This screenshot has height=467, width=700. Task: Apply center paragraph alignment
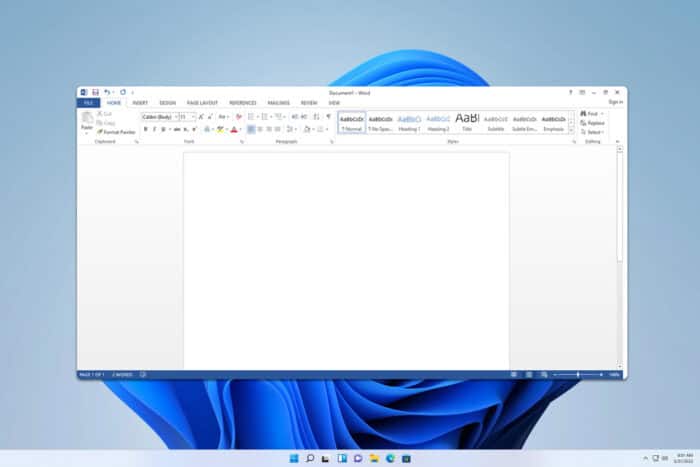click(260, 129)
